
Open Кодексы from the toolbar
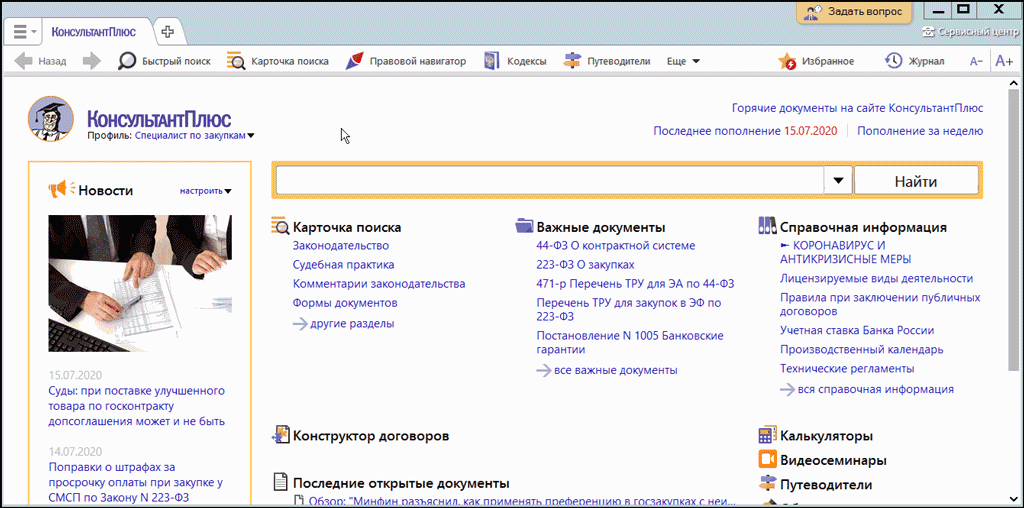click(515, 61)
